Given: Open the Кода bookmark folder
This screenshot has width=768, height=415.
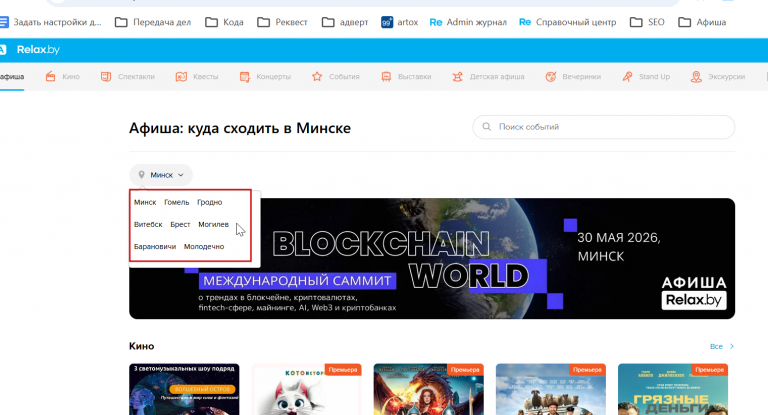Looking at the screenshot, I should click(224, 22).
